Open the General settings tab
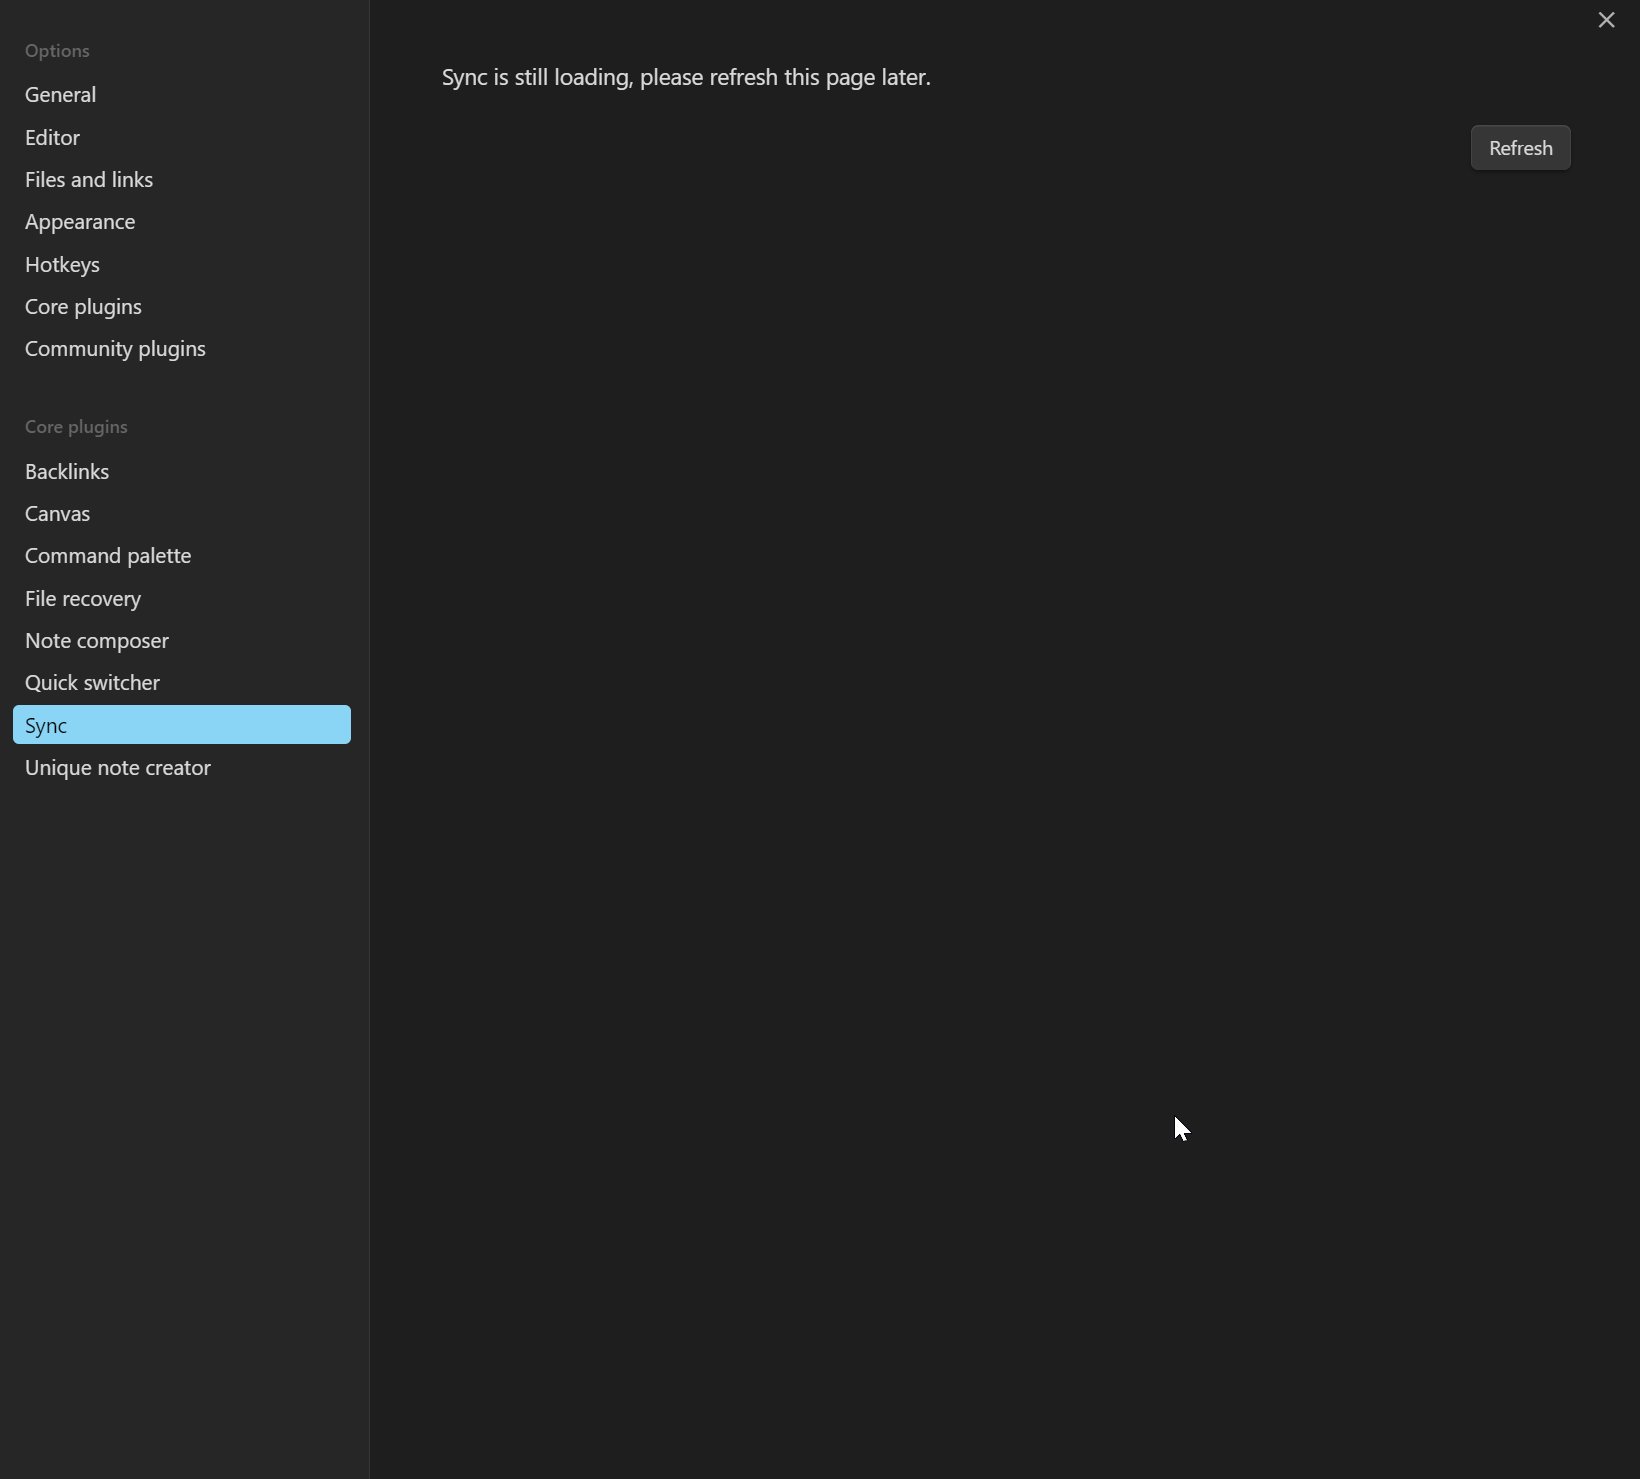 pos(61,95)
